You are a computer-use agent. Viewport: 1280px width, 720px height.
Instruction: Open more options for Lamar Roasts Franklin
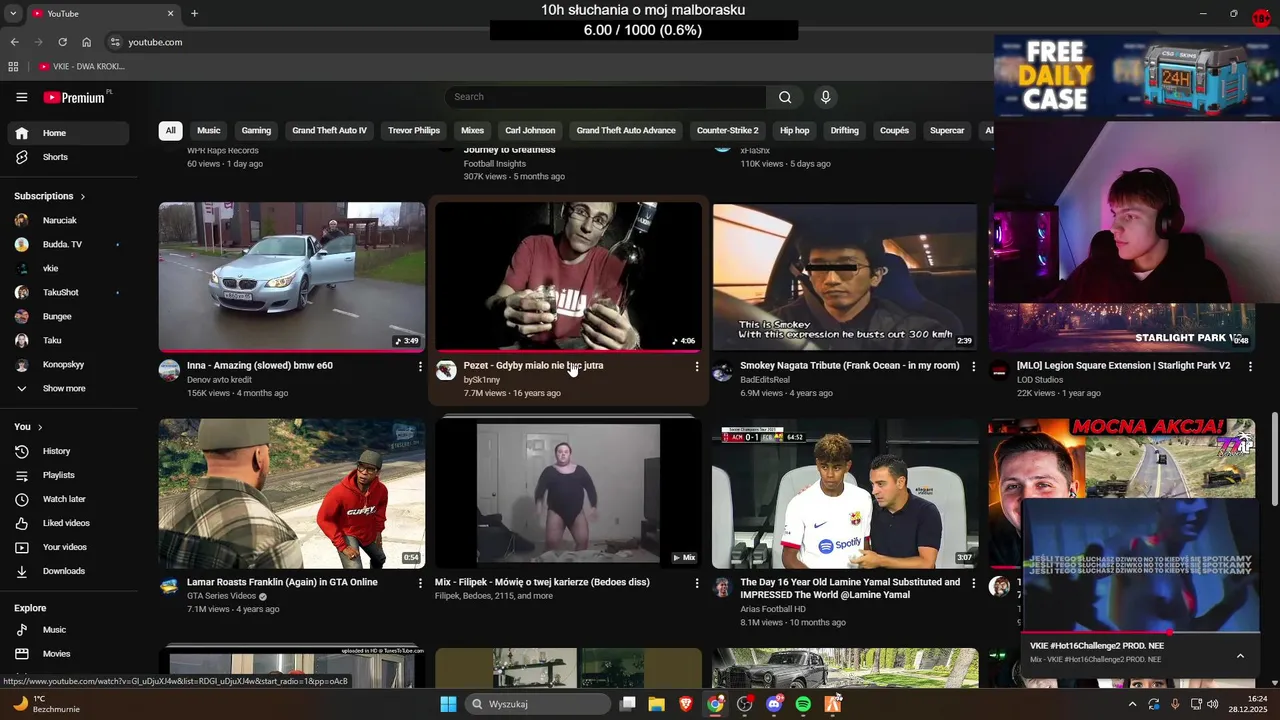pyautogui.click(x=420, y=583)
